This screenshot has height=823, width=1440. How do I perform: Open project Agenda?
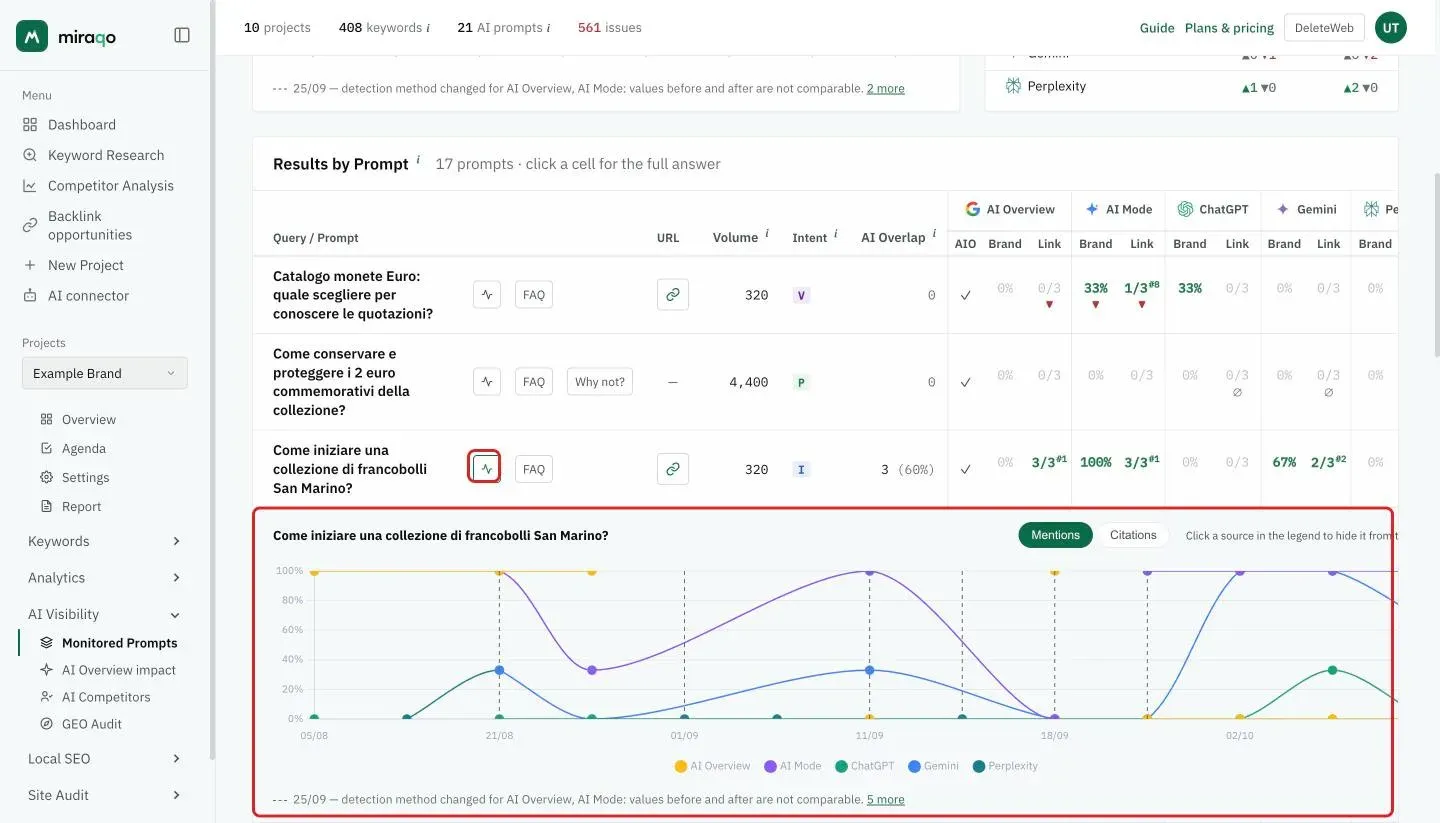pyautogui.click(x=83, y=448)
